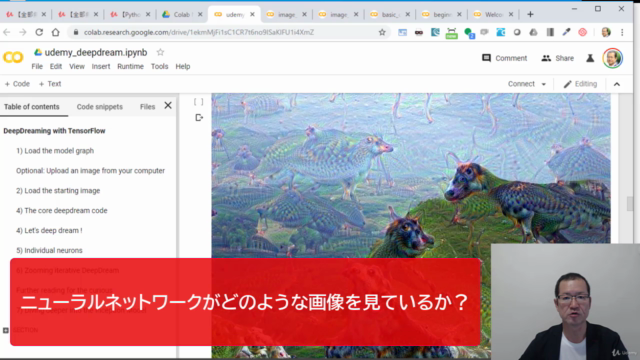
Task: Switch to the basic browser tab
Action: 389,14
